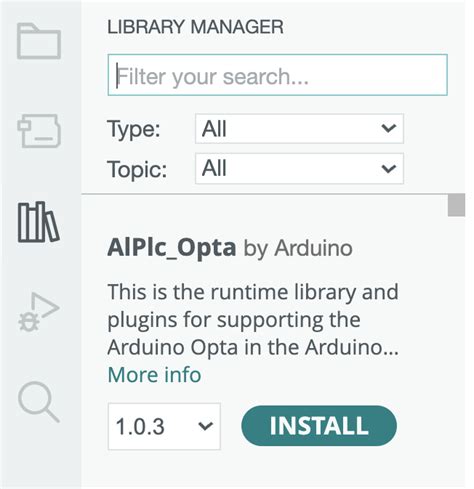Open the Debug bug-and-play icon
The image size is (474, 489).
point(39,312)
